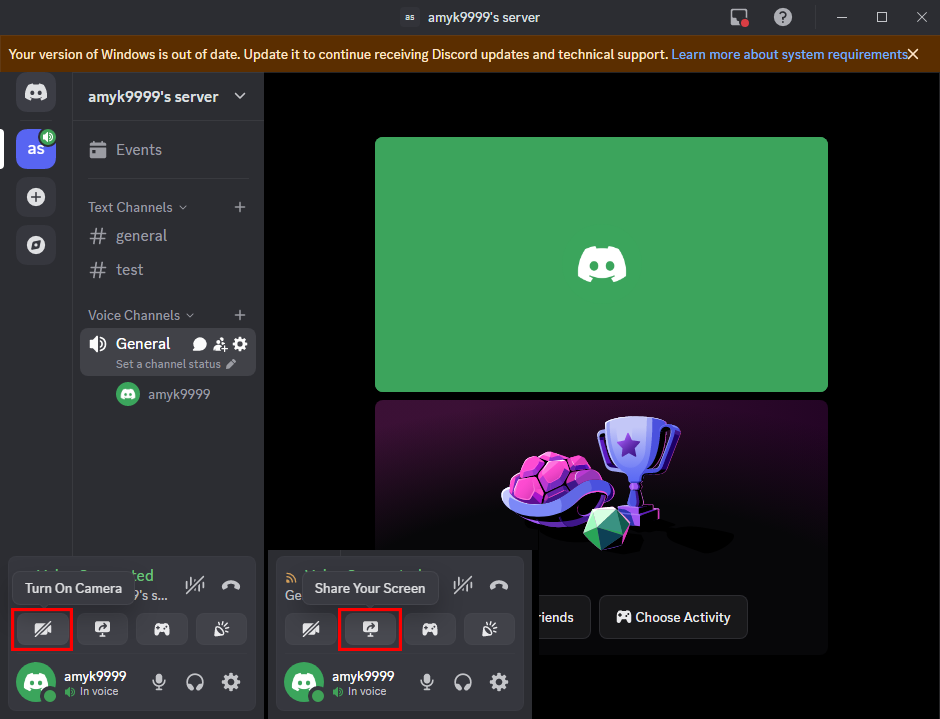
Task: Click the Add a Server plus icon
Action: tap(36, 197)
